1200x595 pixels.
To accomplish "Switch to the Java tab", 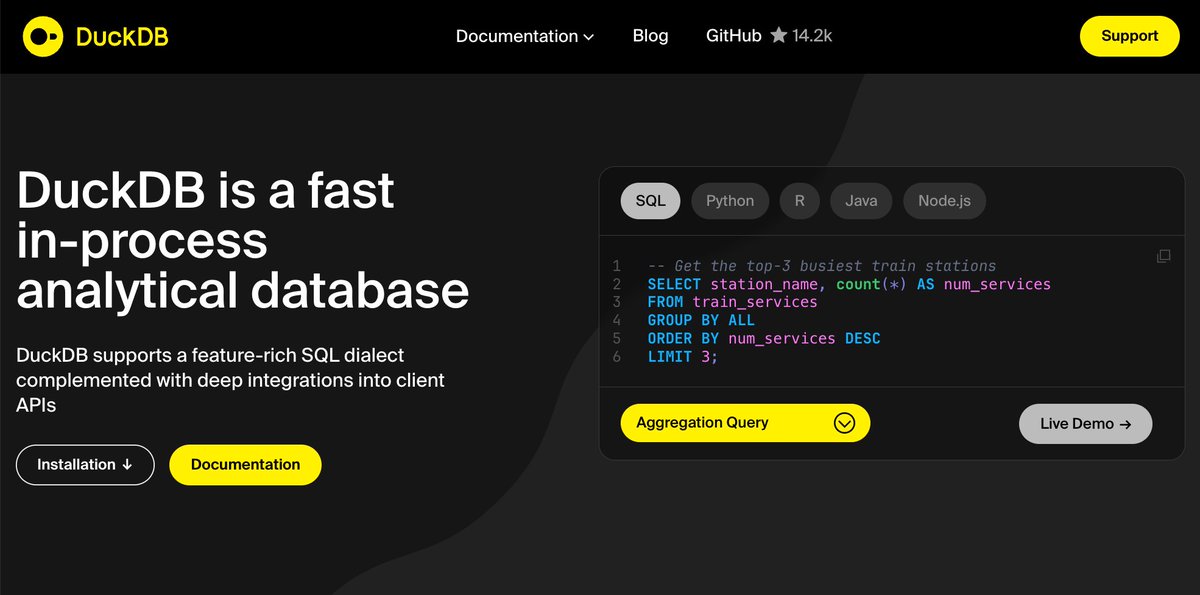I will tap(861, 201).
